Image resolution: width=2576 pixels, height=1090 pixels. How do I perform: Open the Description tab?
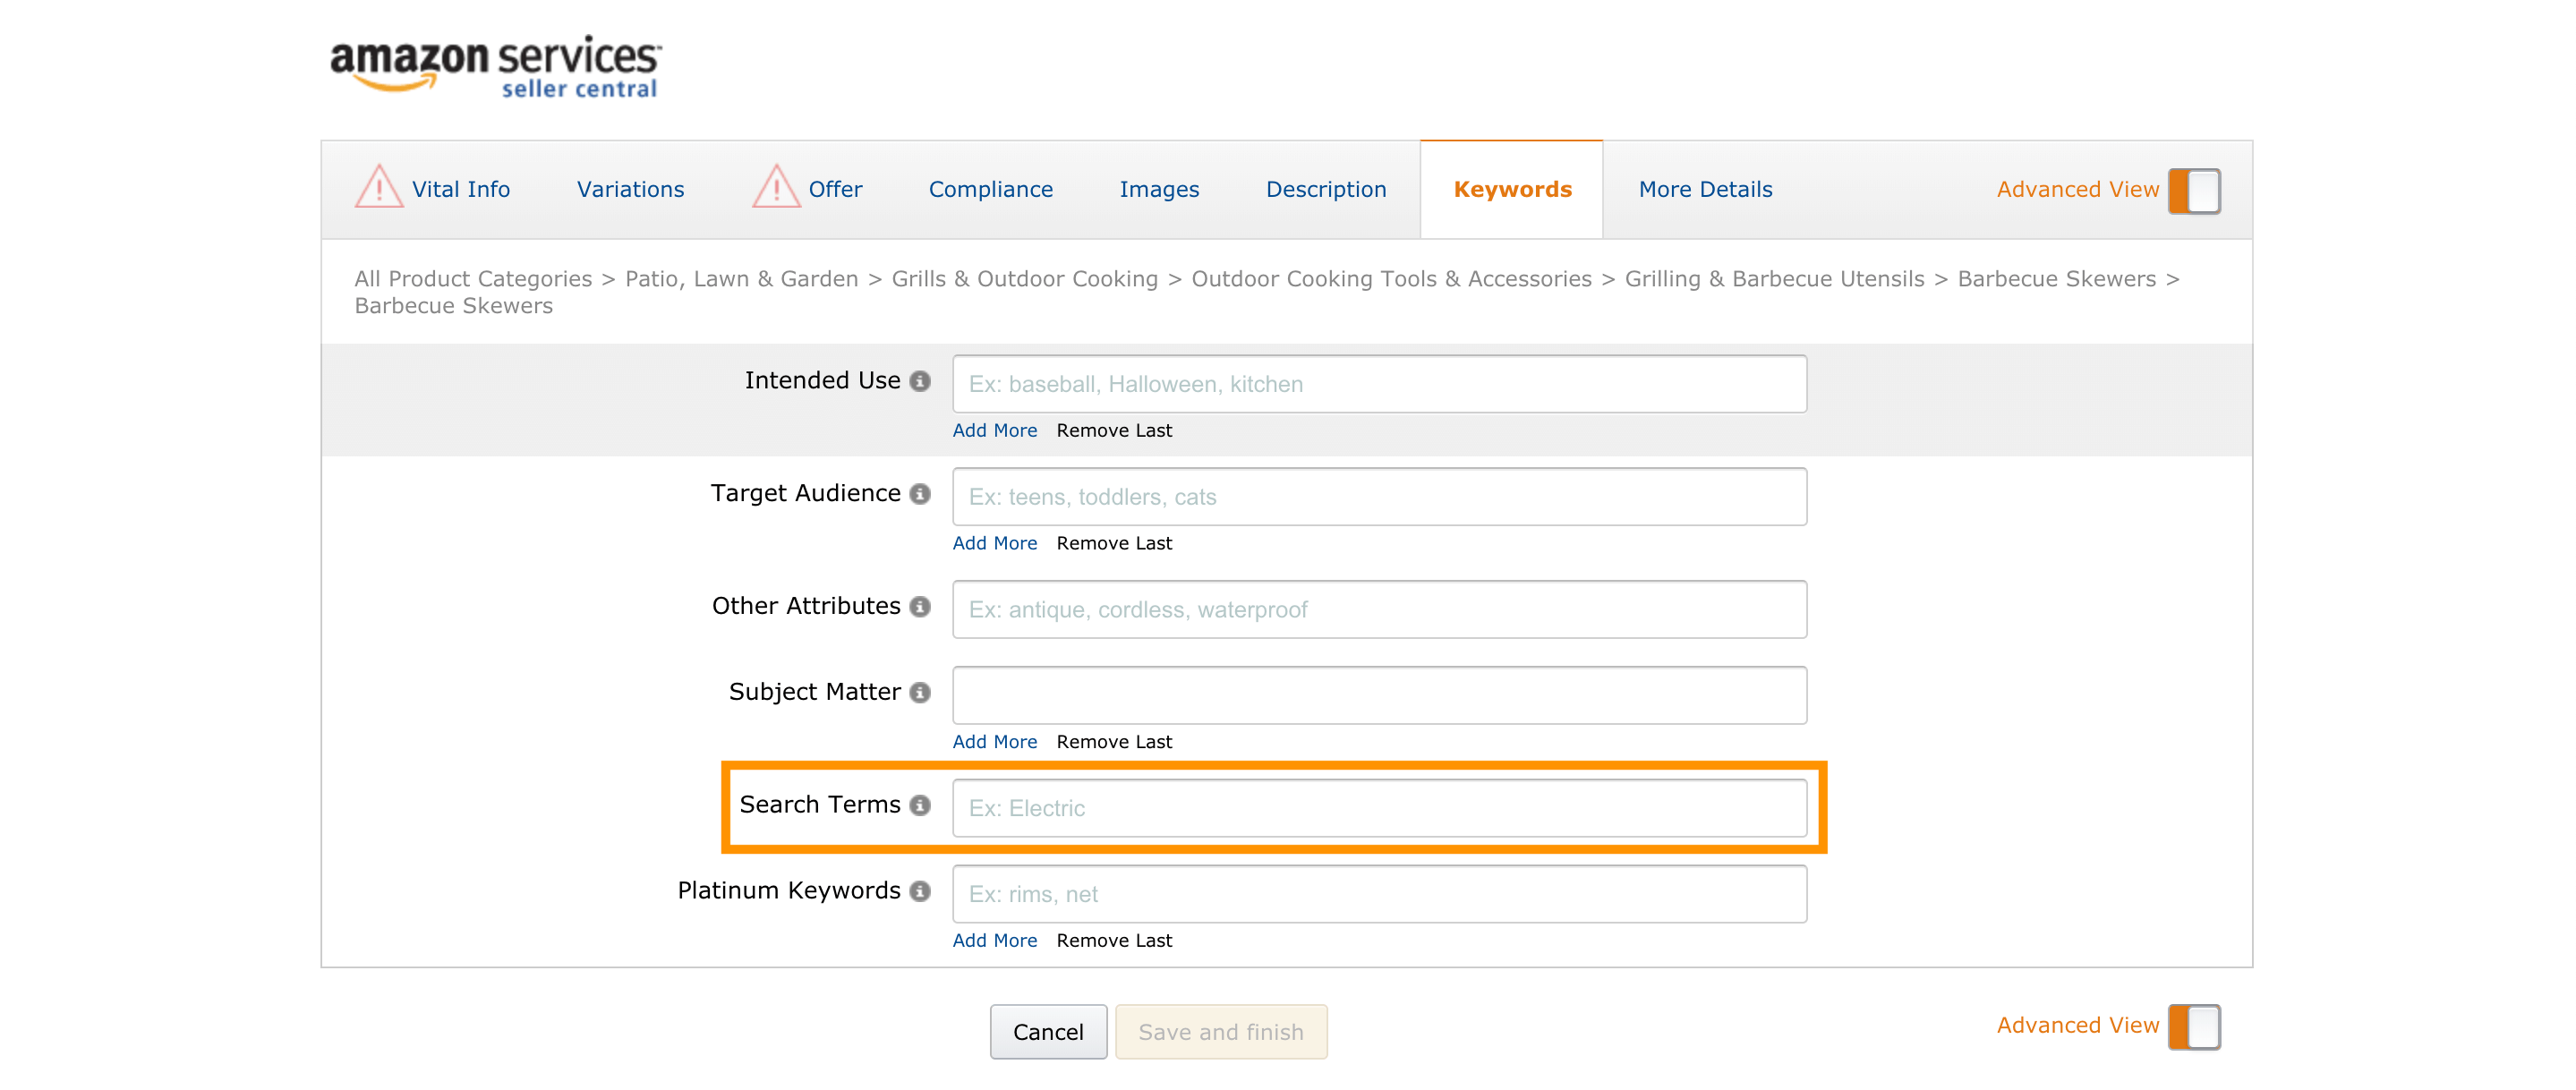coord(1326,189)
